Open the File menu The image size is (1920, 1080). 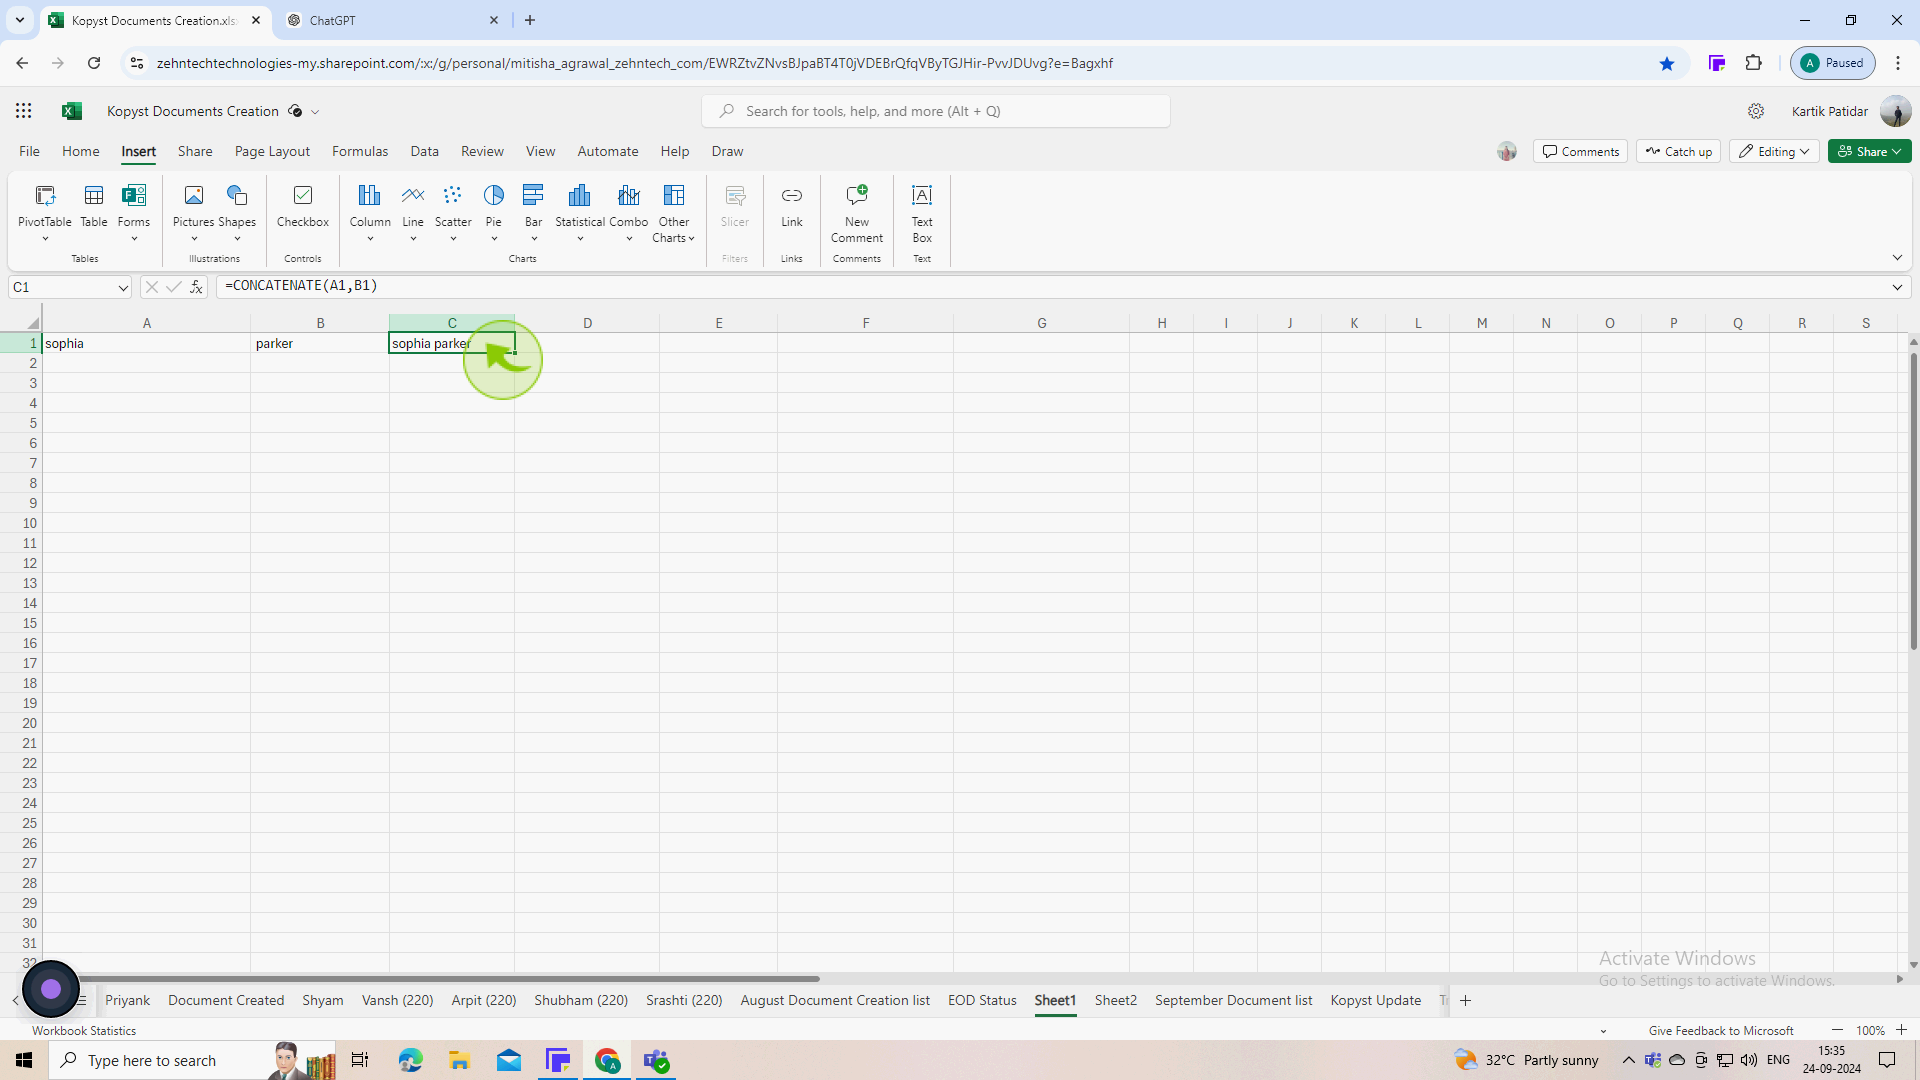point(29,151)
